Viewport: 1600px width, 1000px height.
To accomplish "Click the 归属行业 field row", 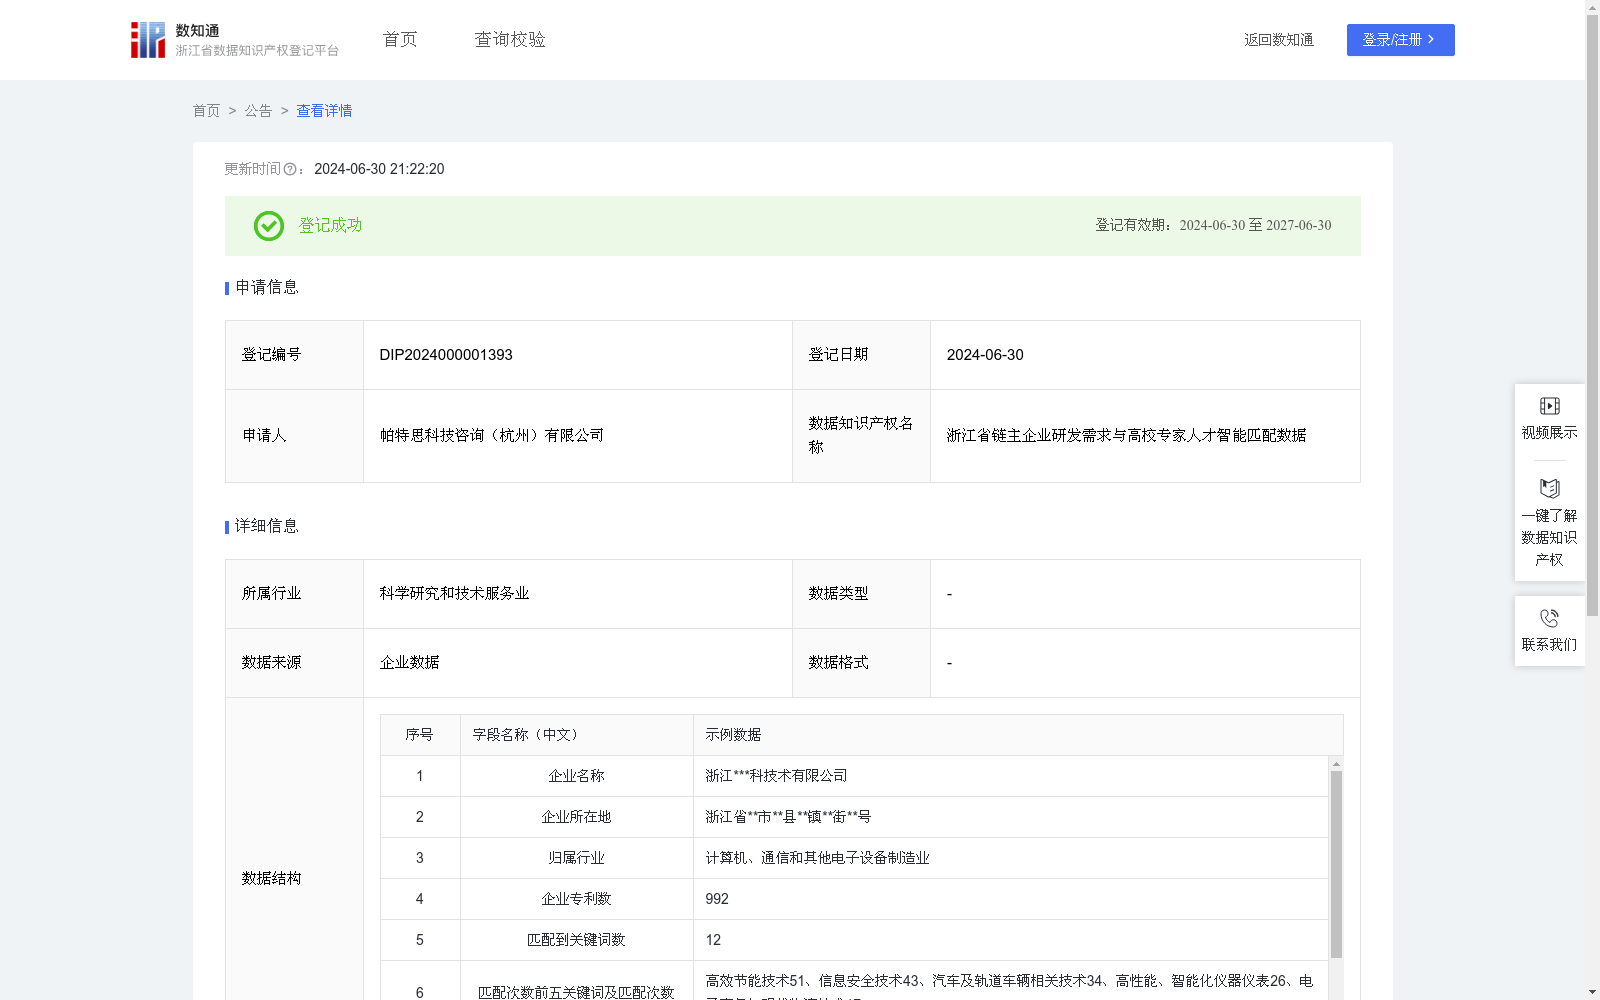I will 854,858.
